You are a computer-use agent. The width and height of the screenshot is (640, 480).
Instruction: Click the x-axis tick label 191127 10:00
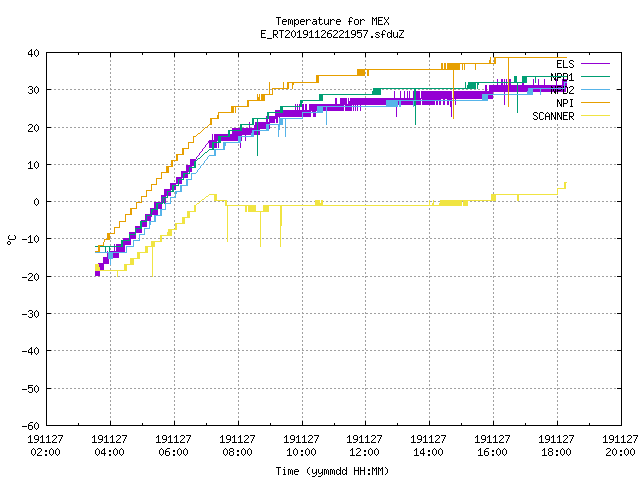tap(301, 445)
